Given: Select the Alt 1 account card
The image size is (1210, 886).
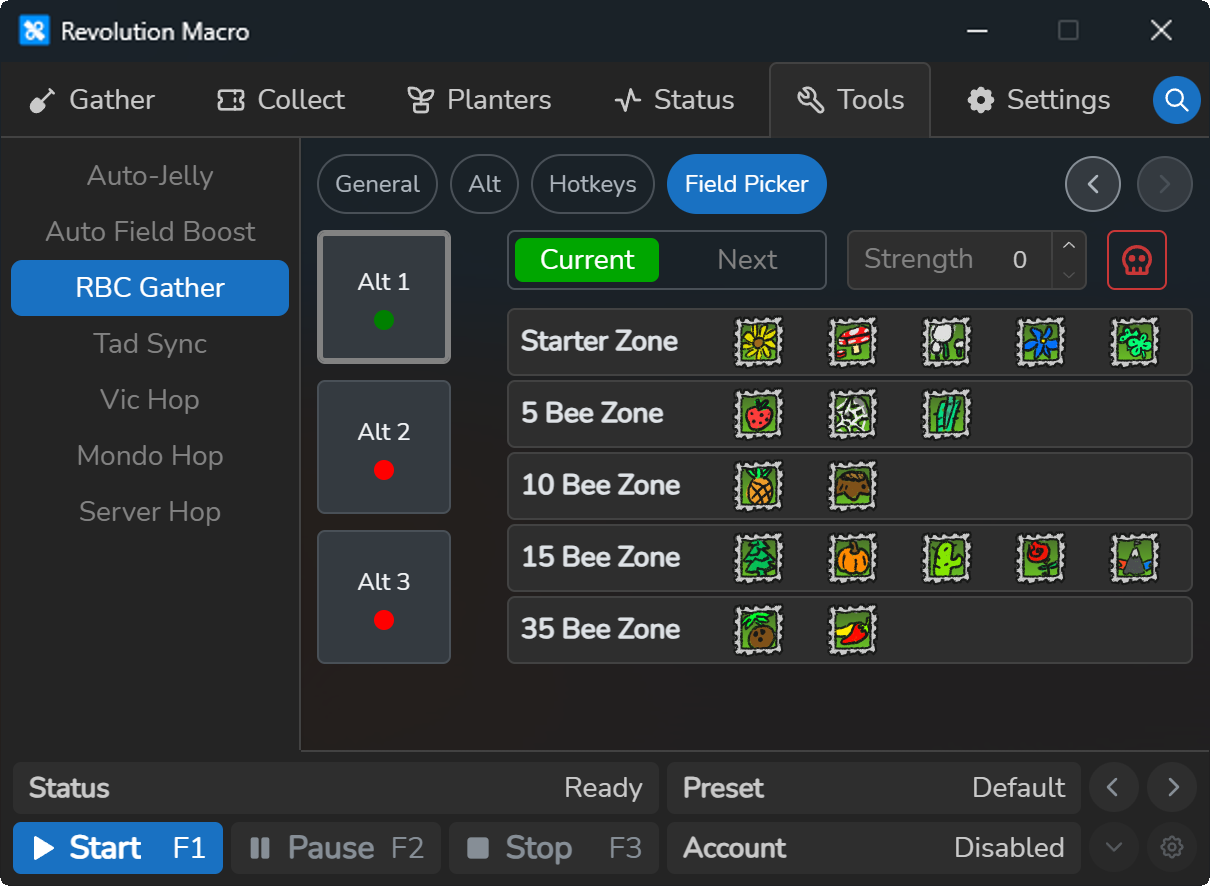Looking at the screenshot, I should tap(384, 297).
